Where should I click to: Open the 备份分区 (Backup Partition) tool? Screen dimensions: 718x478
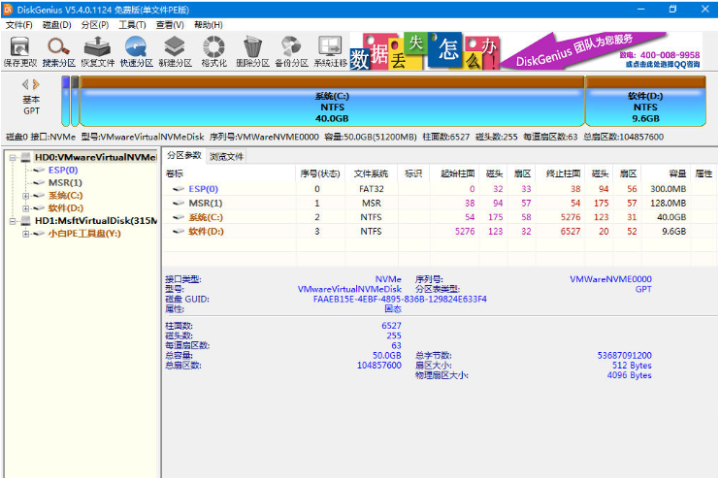click(291, 50)
